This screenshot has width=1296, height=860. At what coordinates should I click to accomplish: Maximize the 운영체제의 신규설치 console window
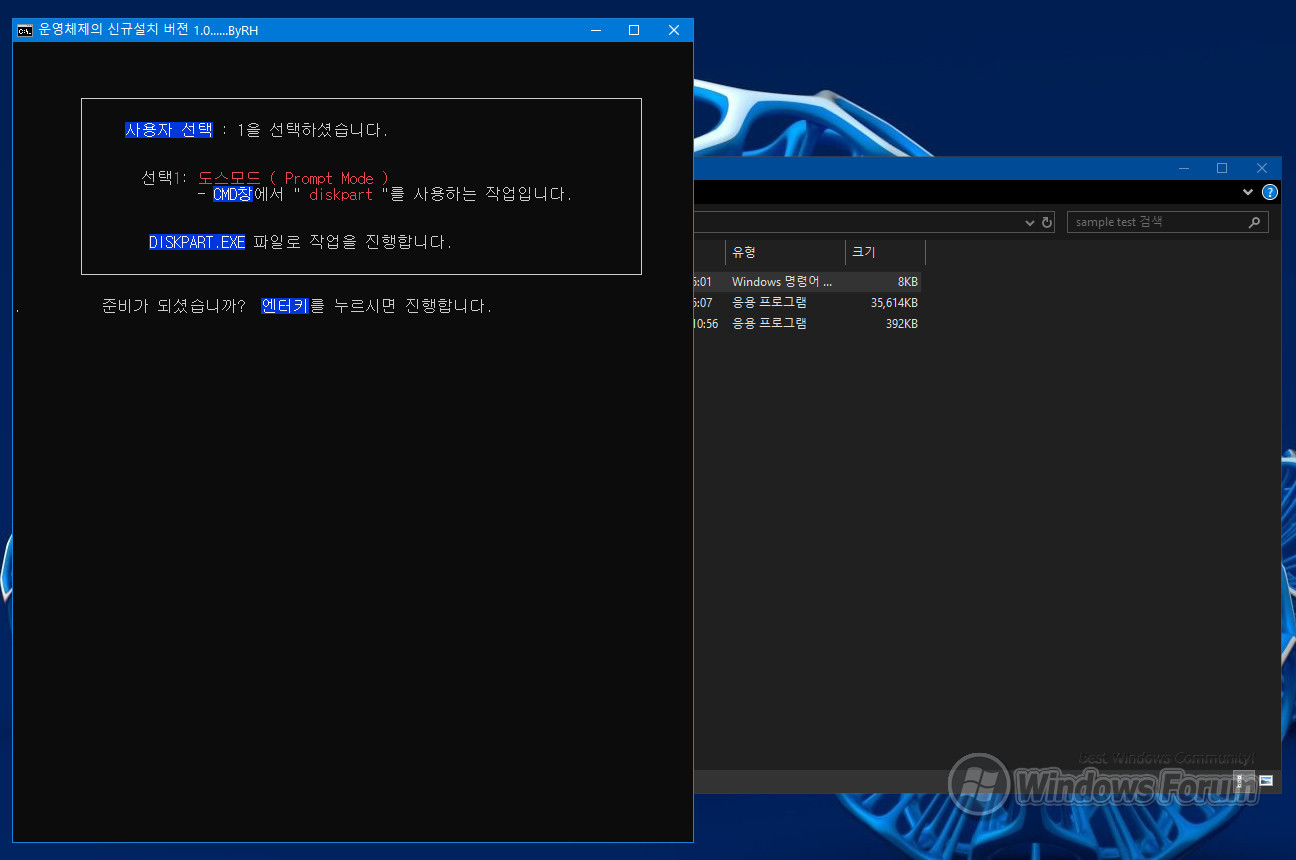click(634, 30)
